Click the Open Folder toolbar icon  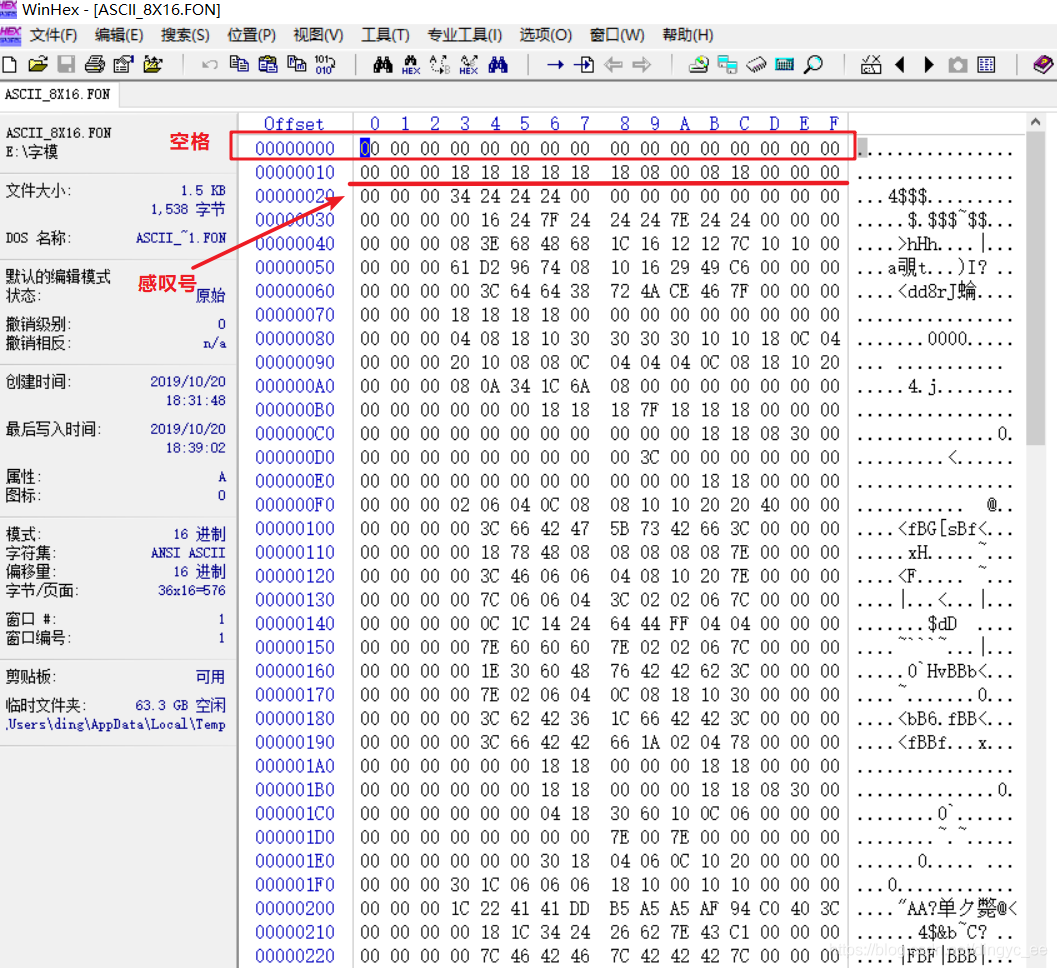pyautogui.click(x=153, y=65)
